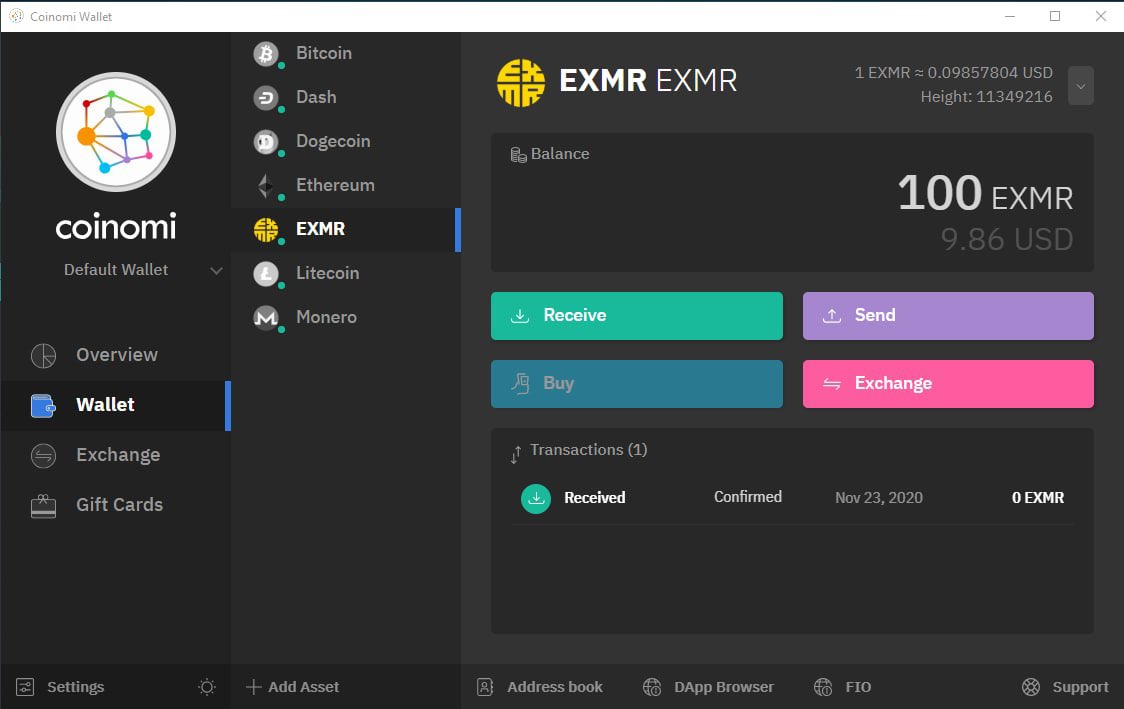Image resolution: width=1124 pixels, height=709 pixels.
Task: Click the large EXMR header logo
Action: pos(521,82)
